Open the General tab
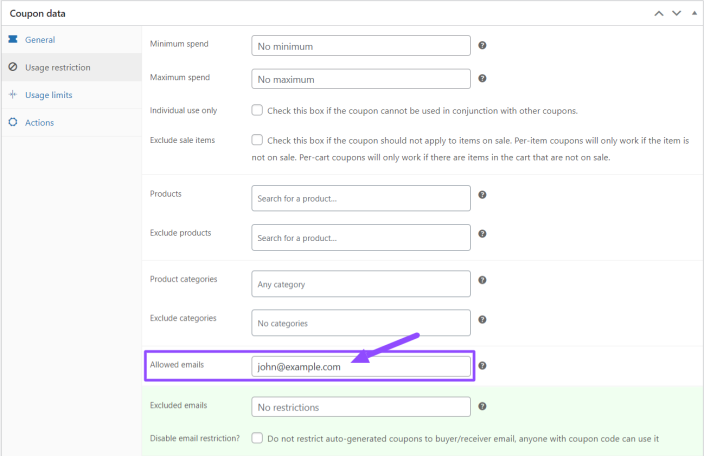 click(x=40, y=40)
